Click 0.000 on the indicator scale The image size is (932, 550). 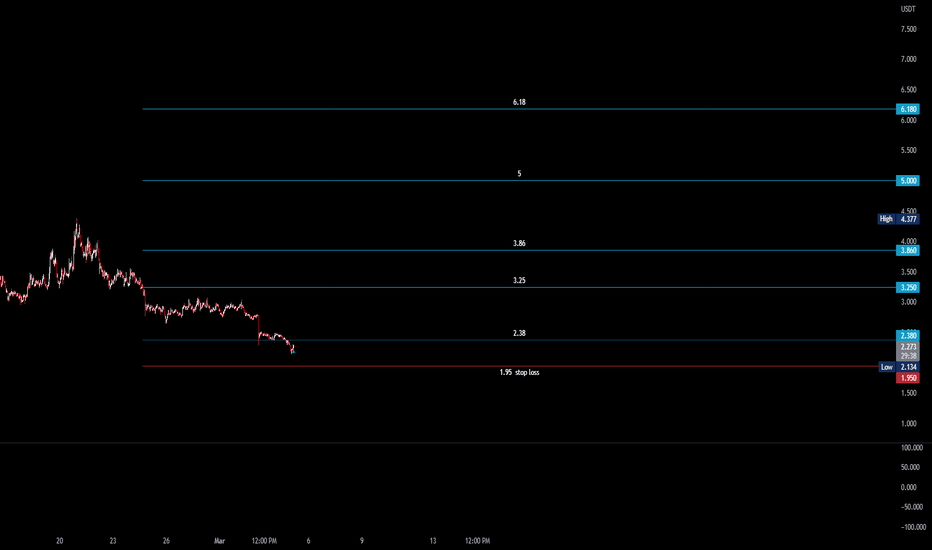pos(908,488)
